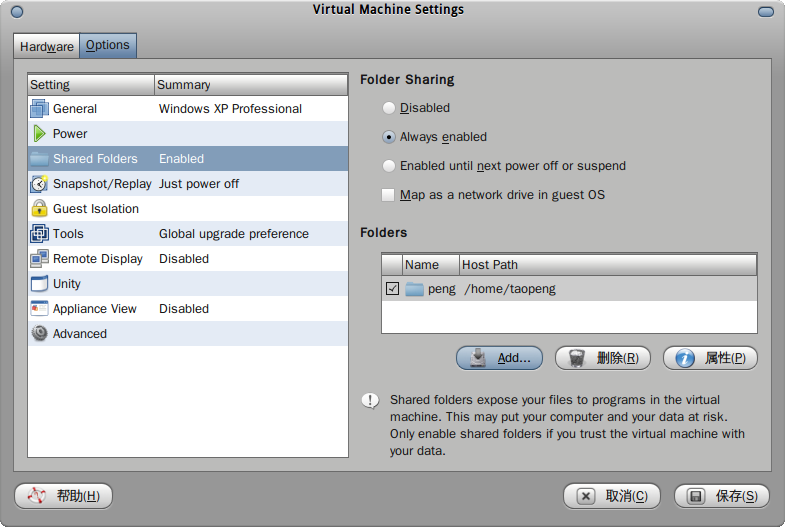Select the Remote Display setting label

(x=98, y=259)
